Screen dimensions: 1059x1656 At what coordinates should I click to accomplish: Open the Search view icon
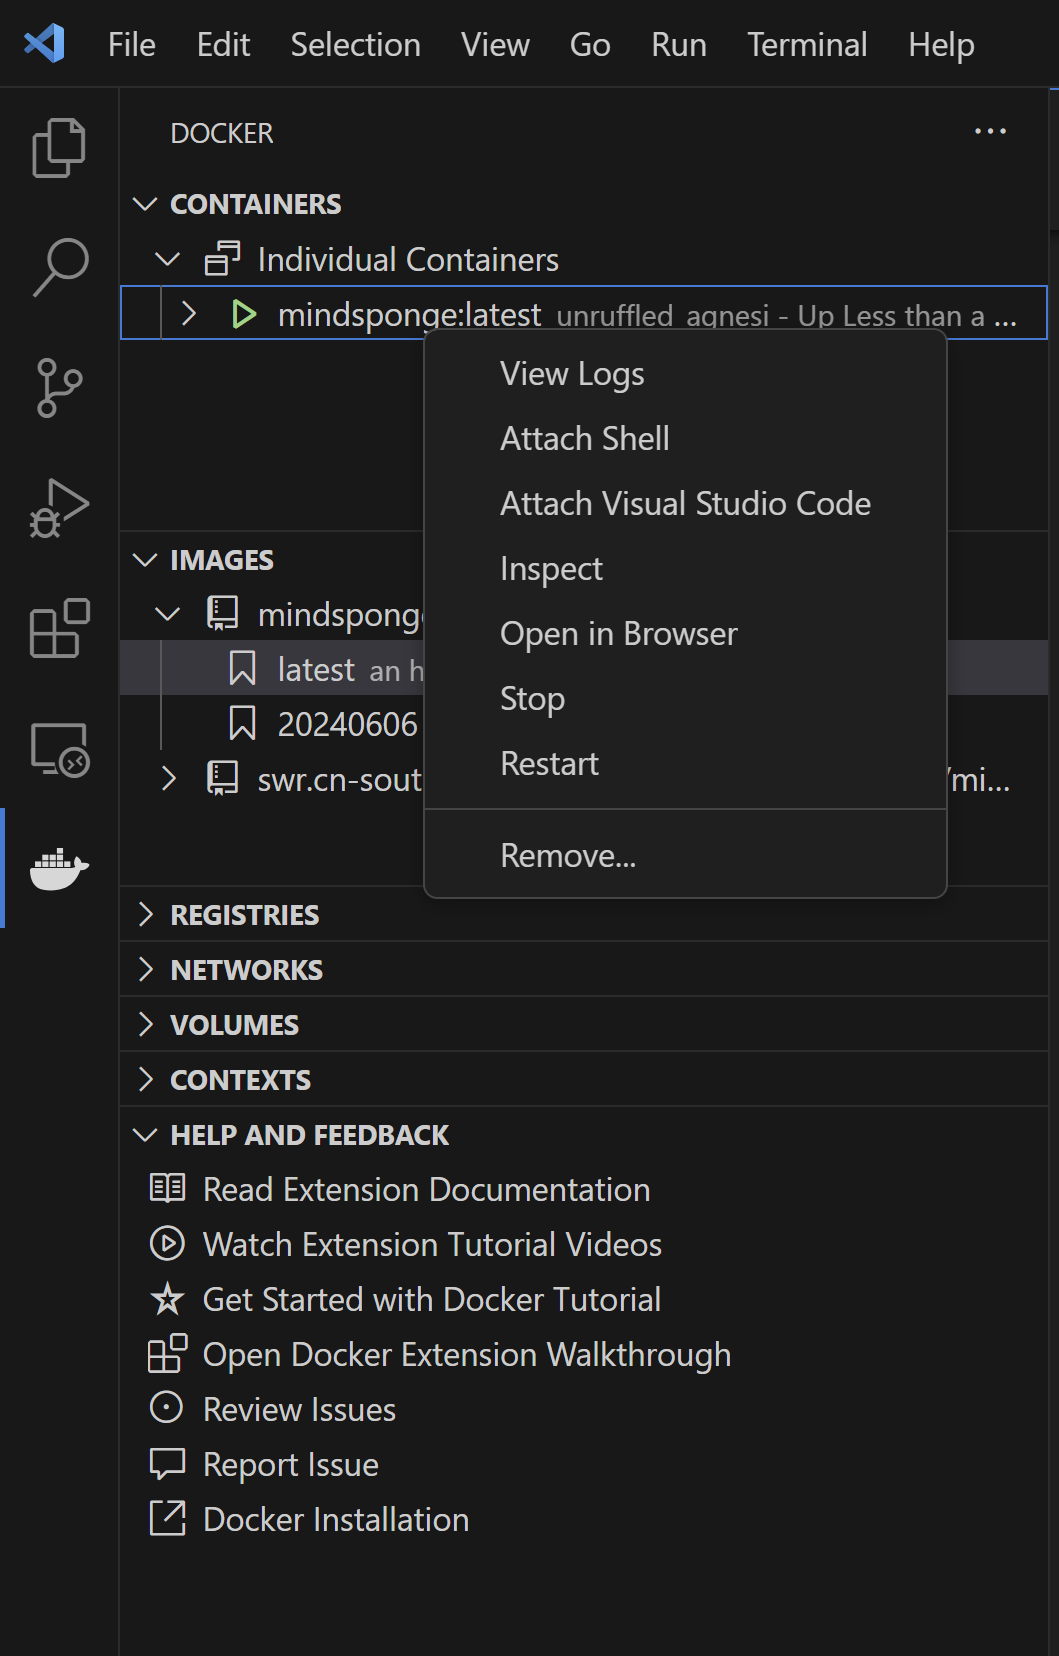[x=59, y=267]
